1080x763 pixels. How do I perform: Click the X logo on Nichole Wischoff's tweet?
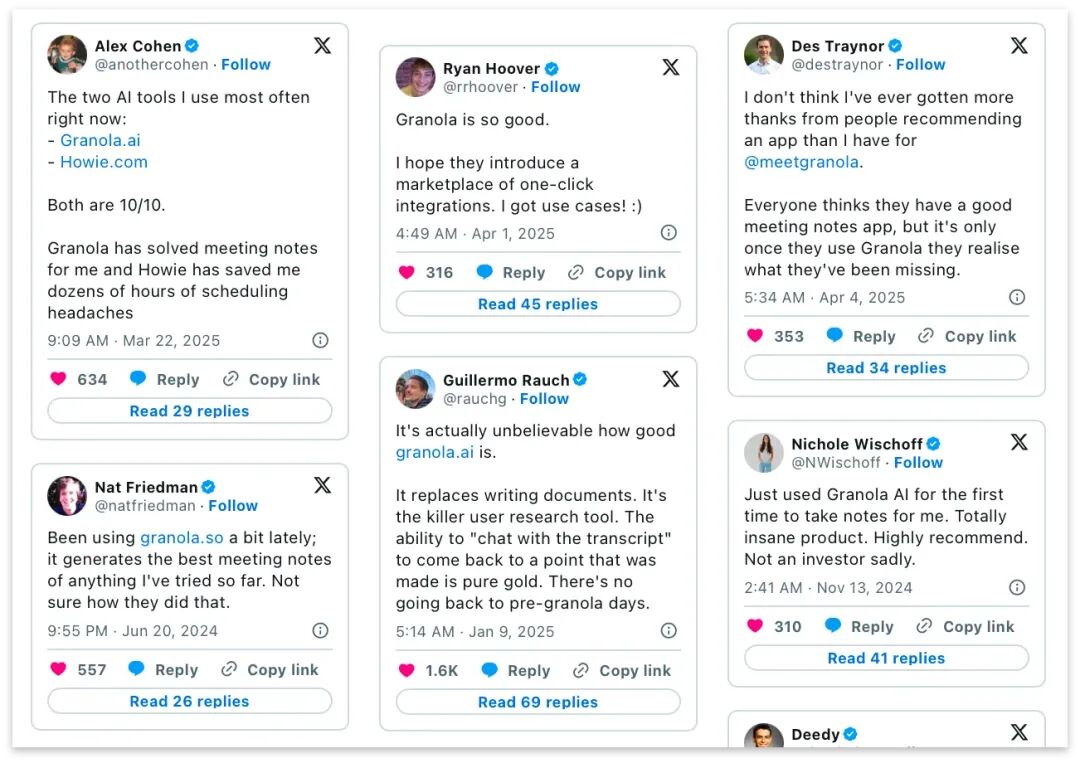[x=1019, y=442]
